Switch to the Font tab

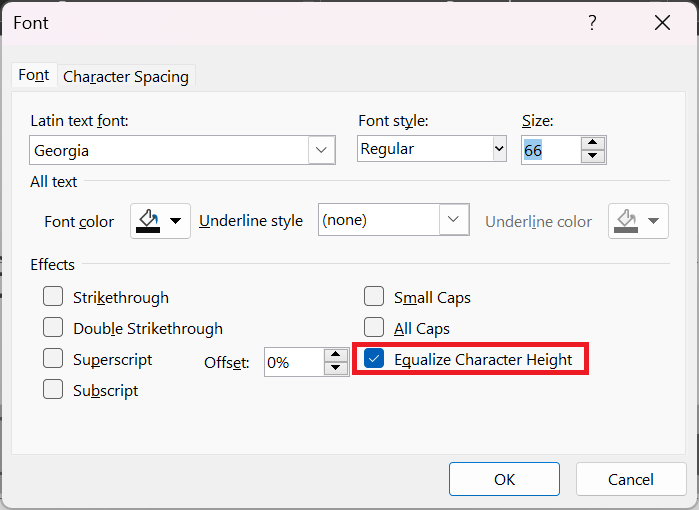34,75
